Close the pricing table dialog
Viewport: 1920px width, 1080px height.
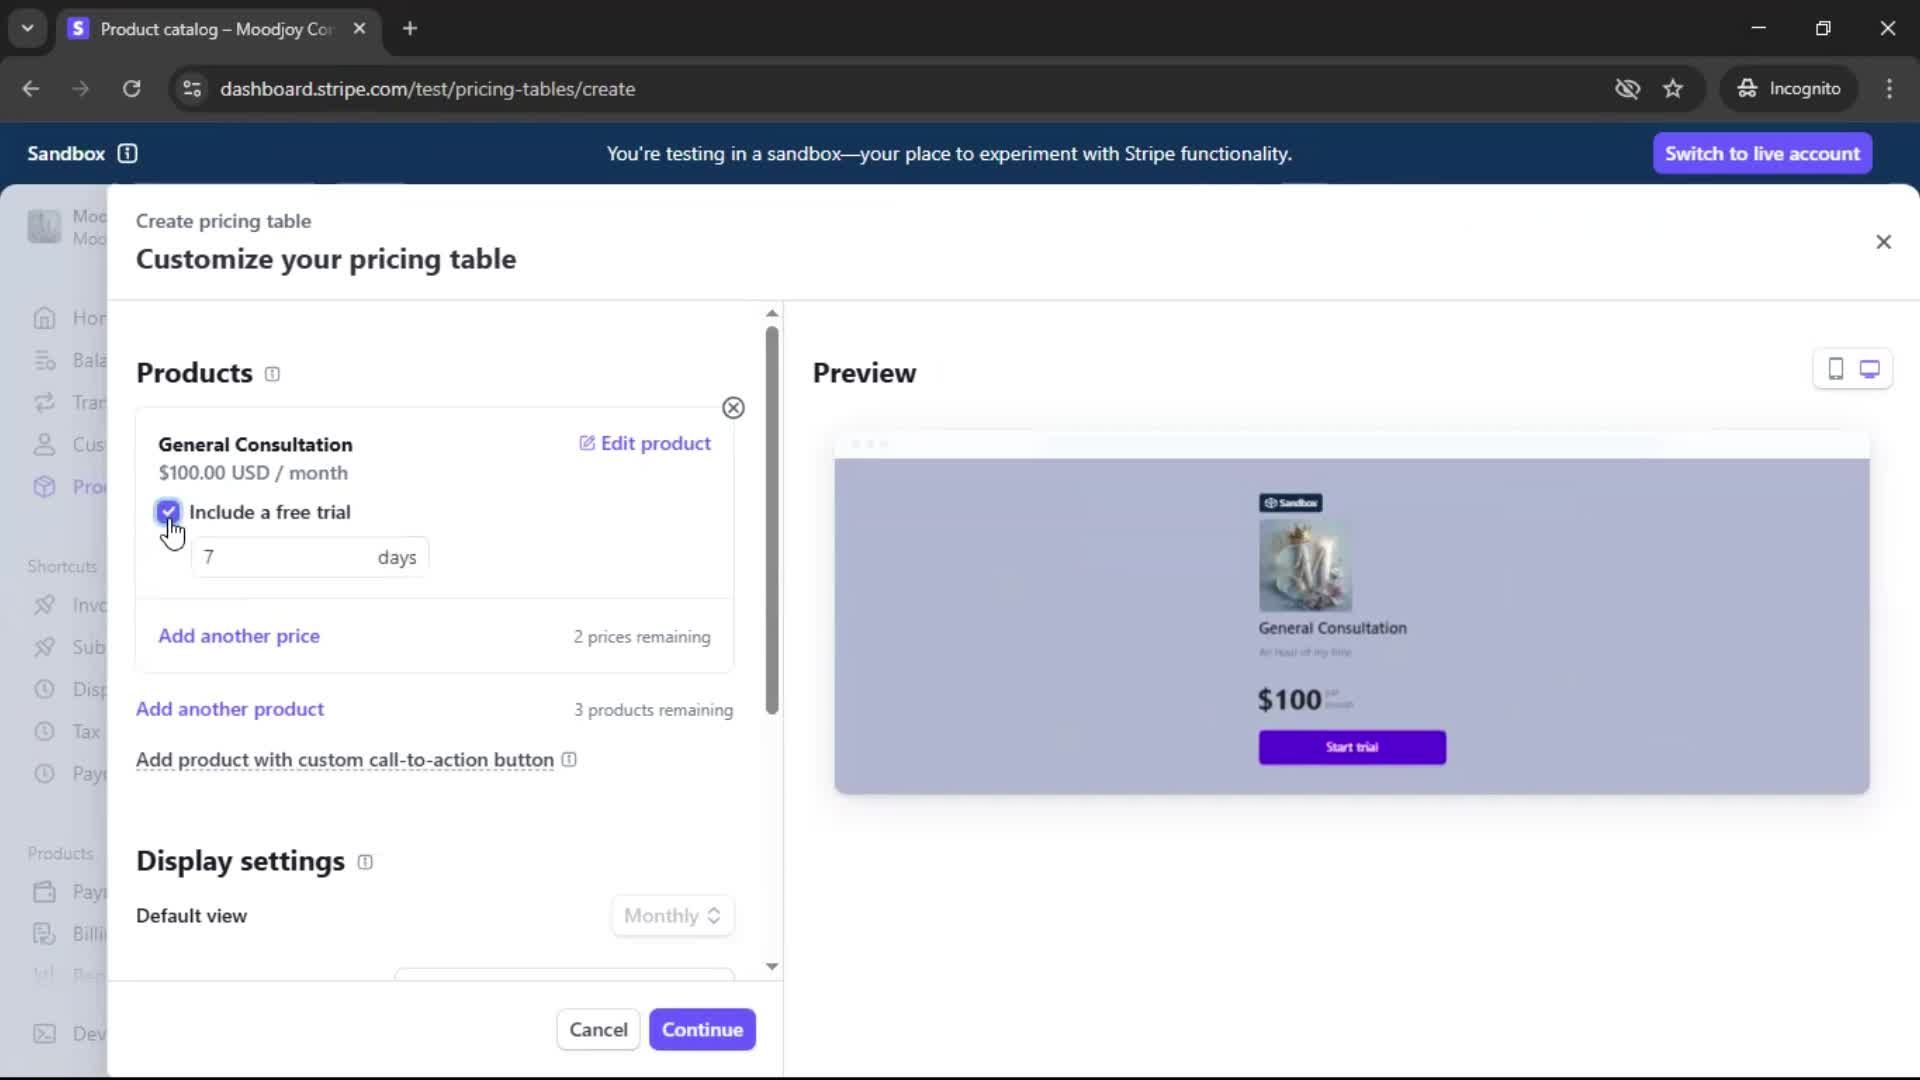(x=1883, y=242)
